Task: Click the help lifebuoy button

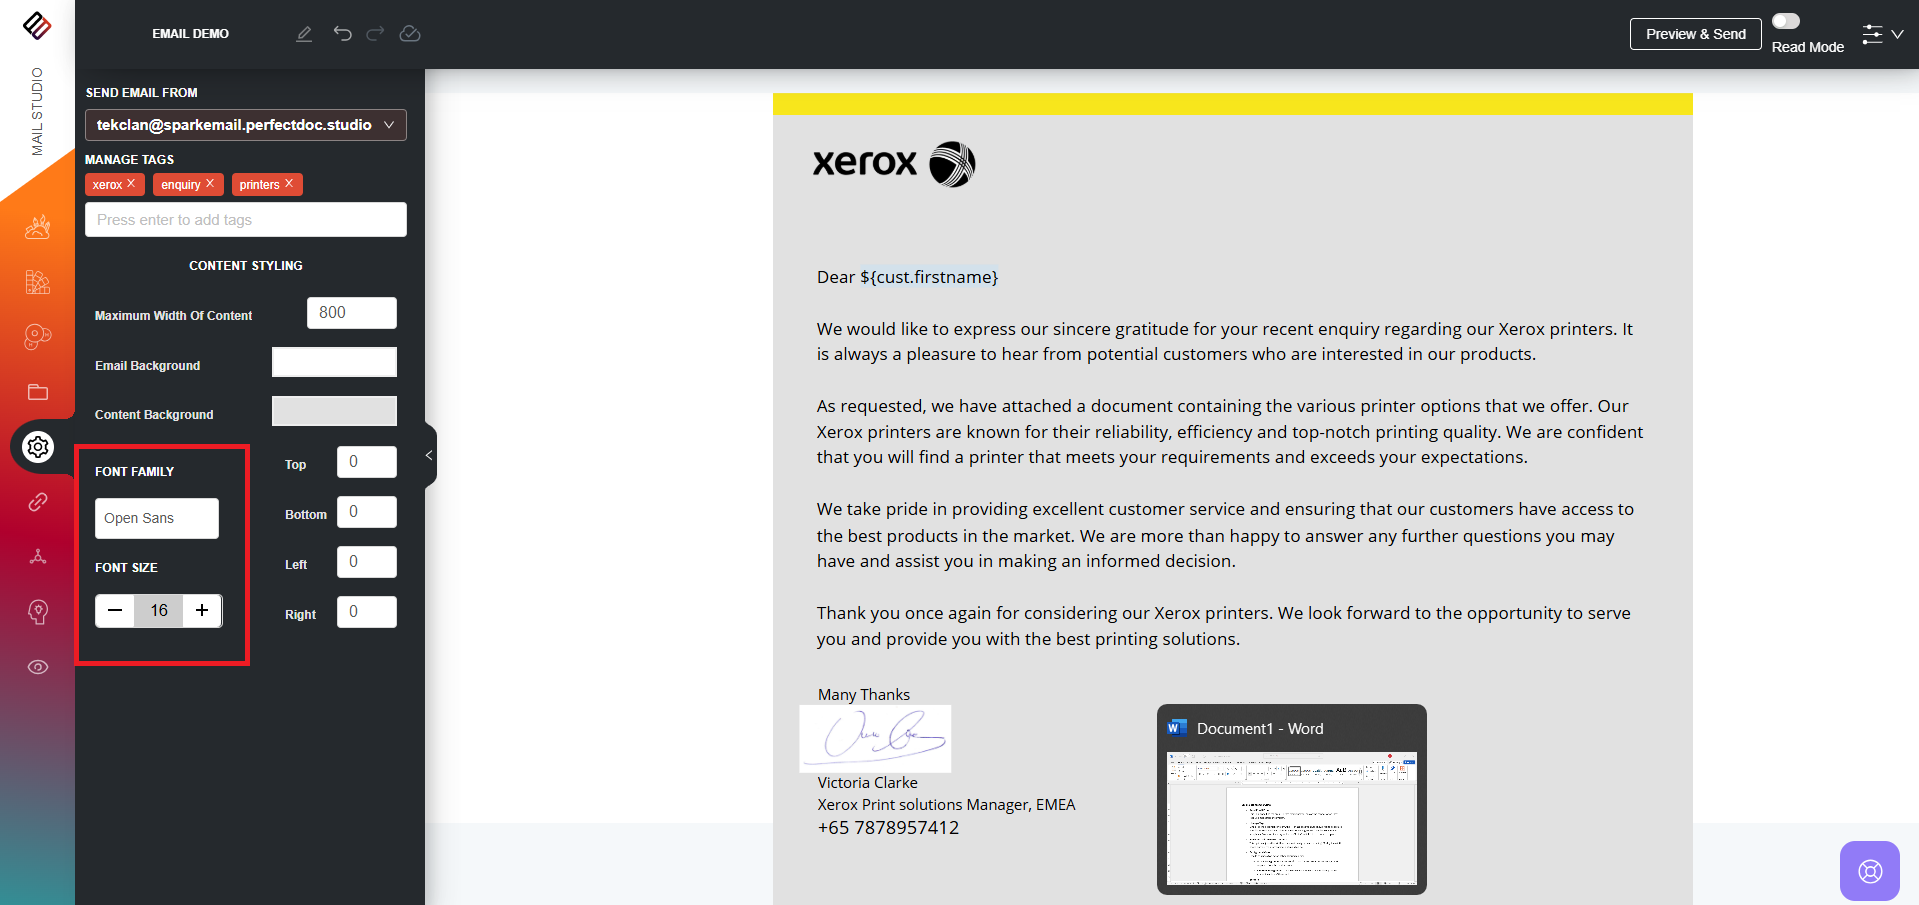Action: [x=1869, y=871]
